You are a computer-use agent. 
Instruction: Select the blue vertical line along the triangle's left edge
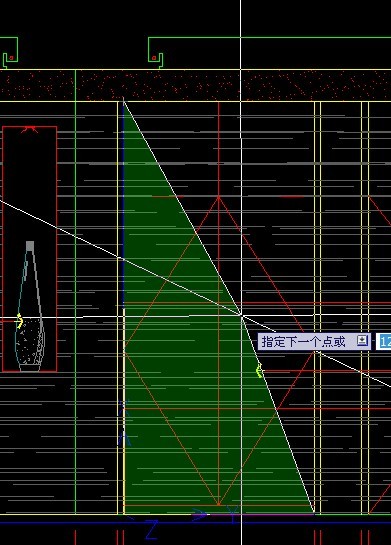[123, 205]
